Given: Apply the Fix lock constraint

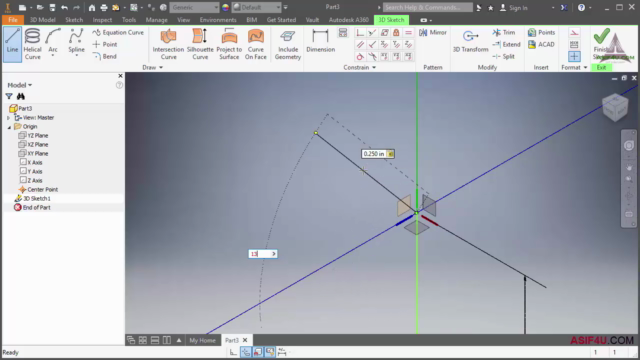Looking at the screenshot, I should coord(396,33).
